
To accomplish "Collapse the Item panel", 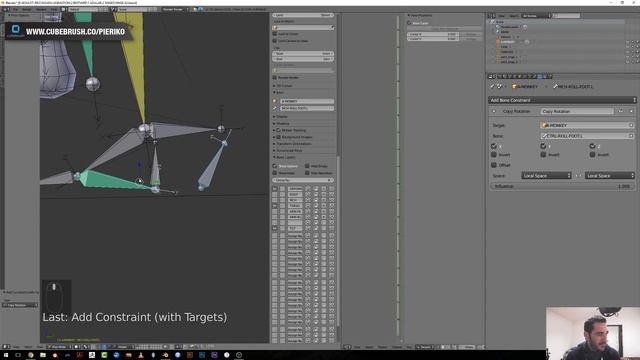I will pyautogui.click(x=279, y=92).
